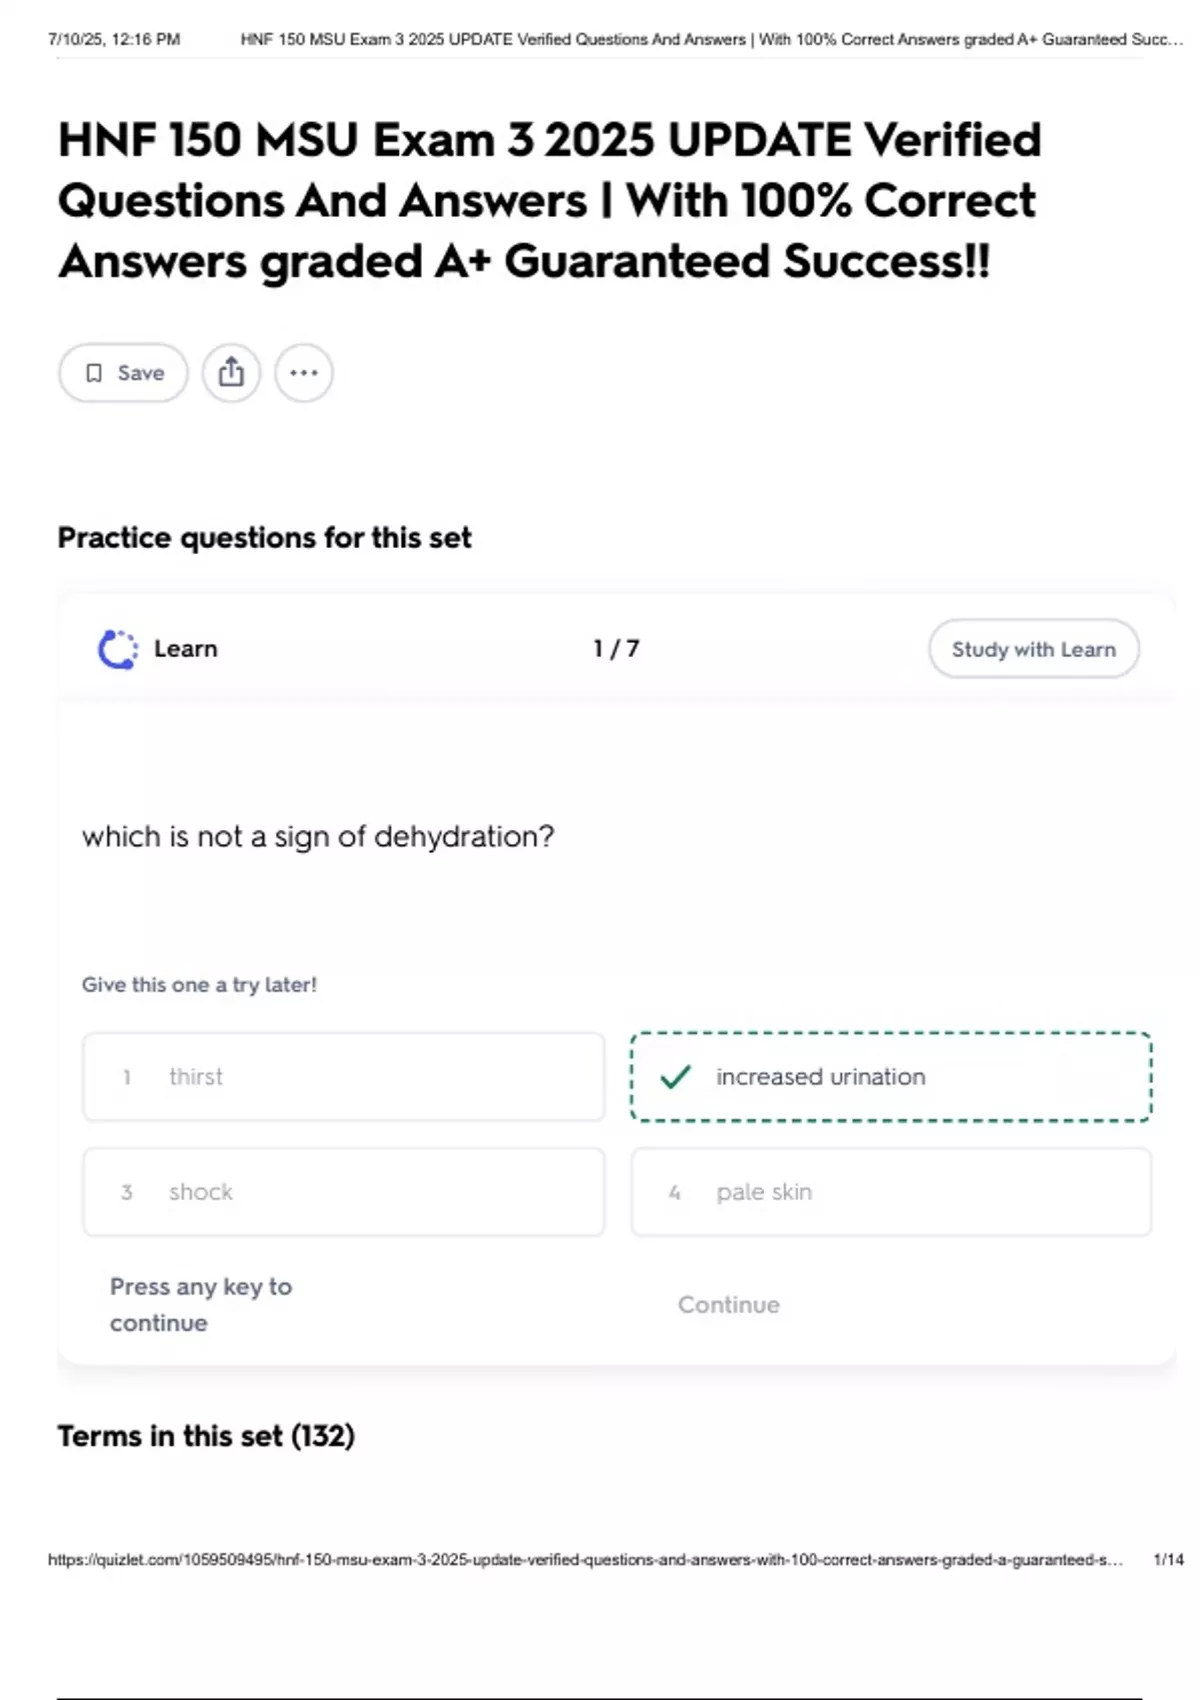Click the 1/14 page number in footer
This screenshot has height=1700, width=1200.
(1168, 1560)
